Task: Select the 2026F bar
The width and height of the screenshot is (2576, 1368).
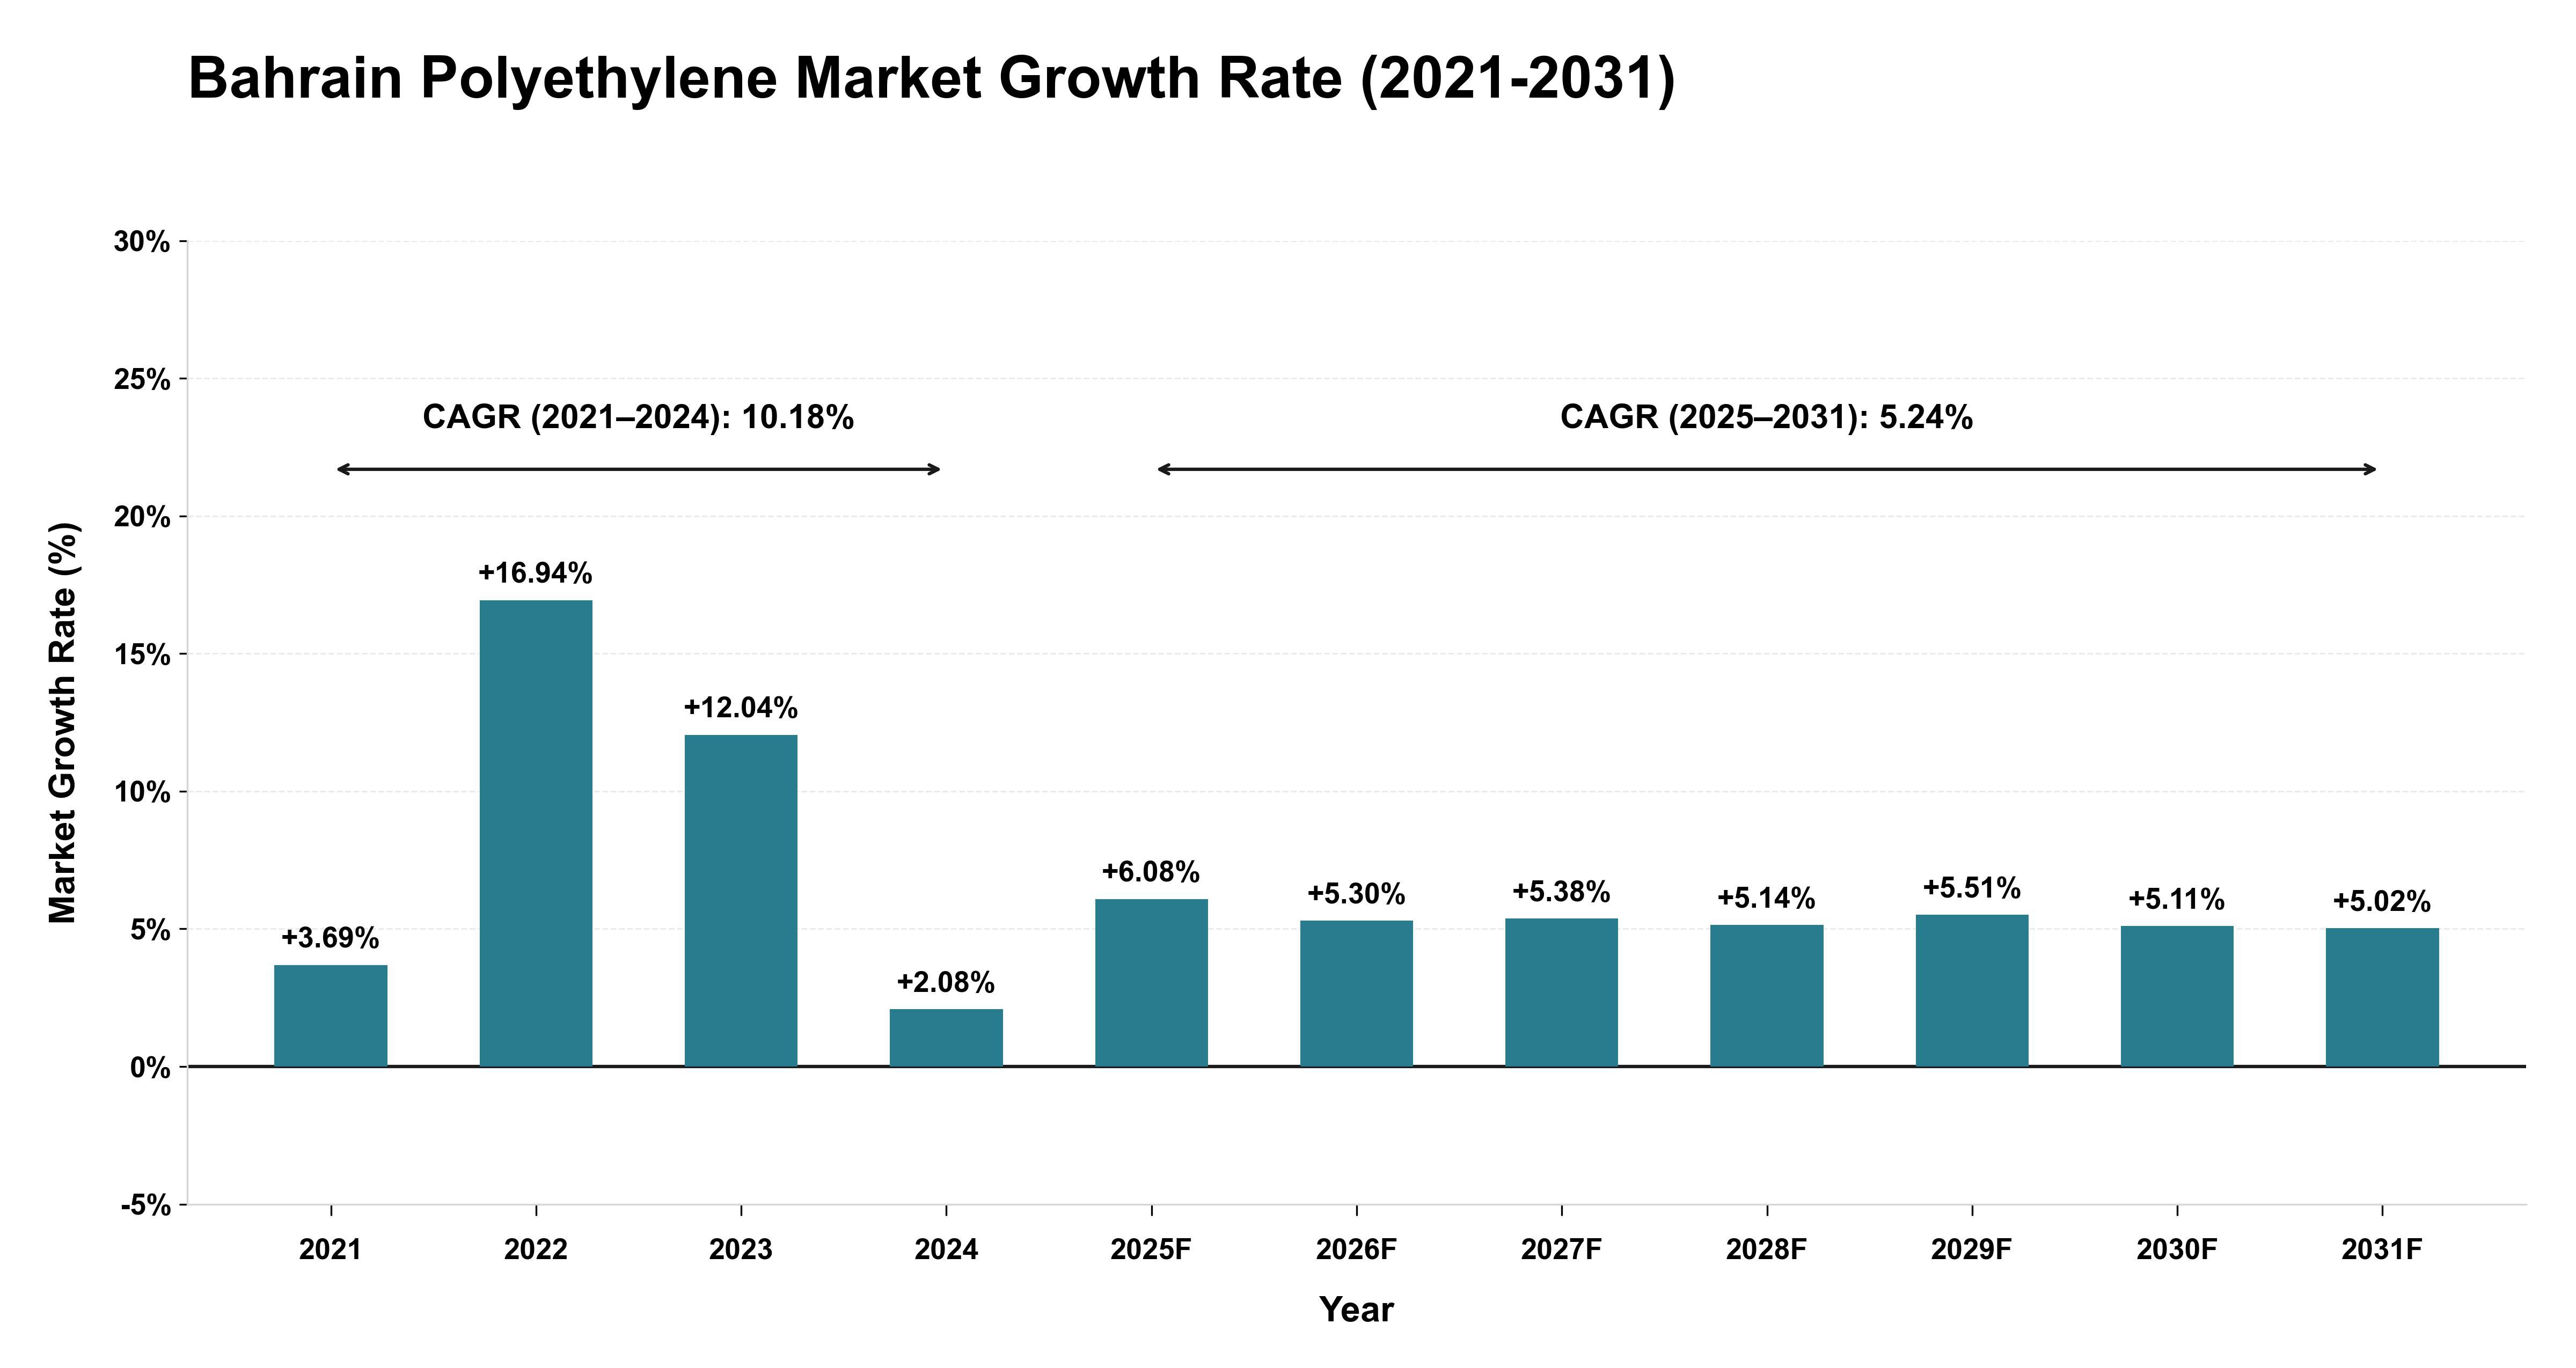Action: [1356, 994]
